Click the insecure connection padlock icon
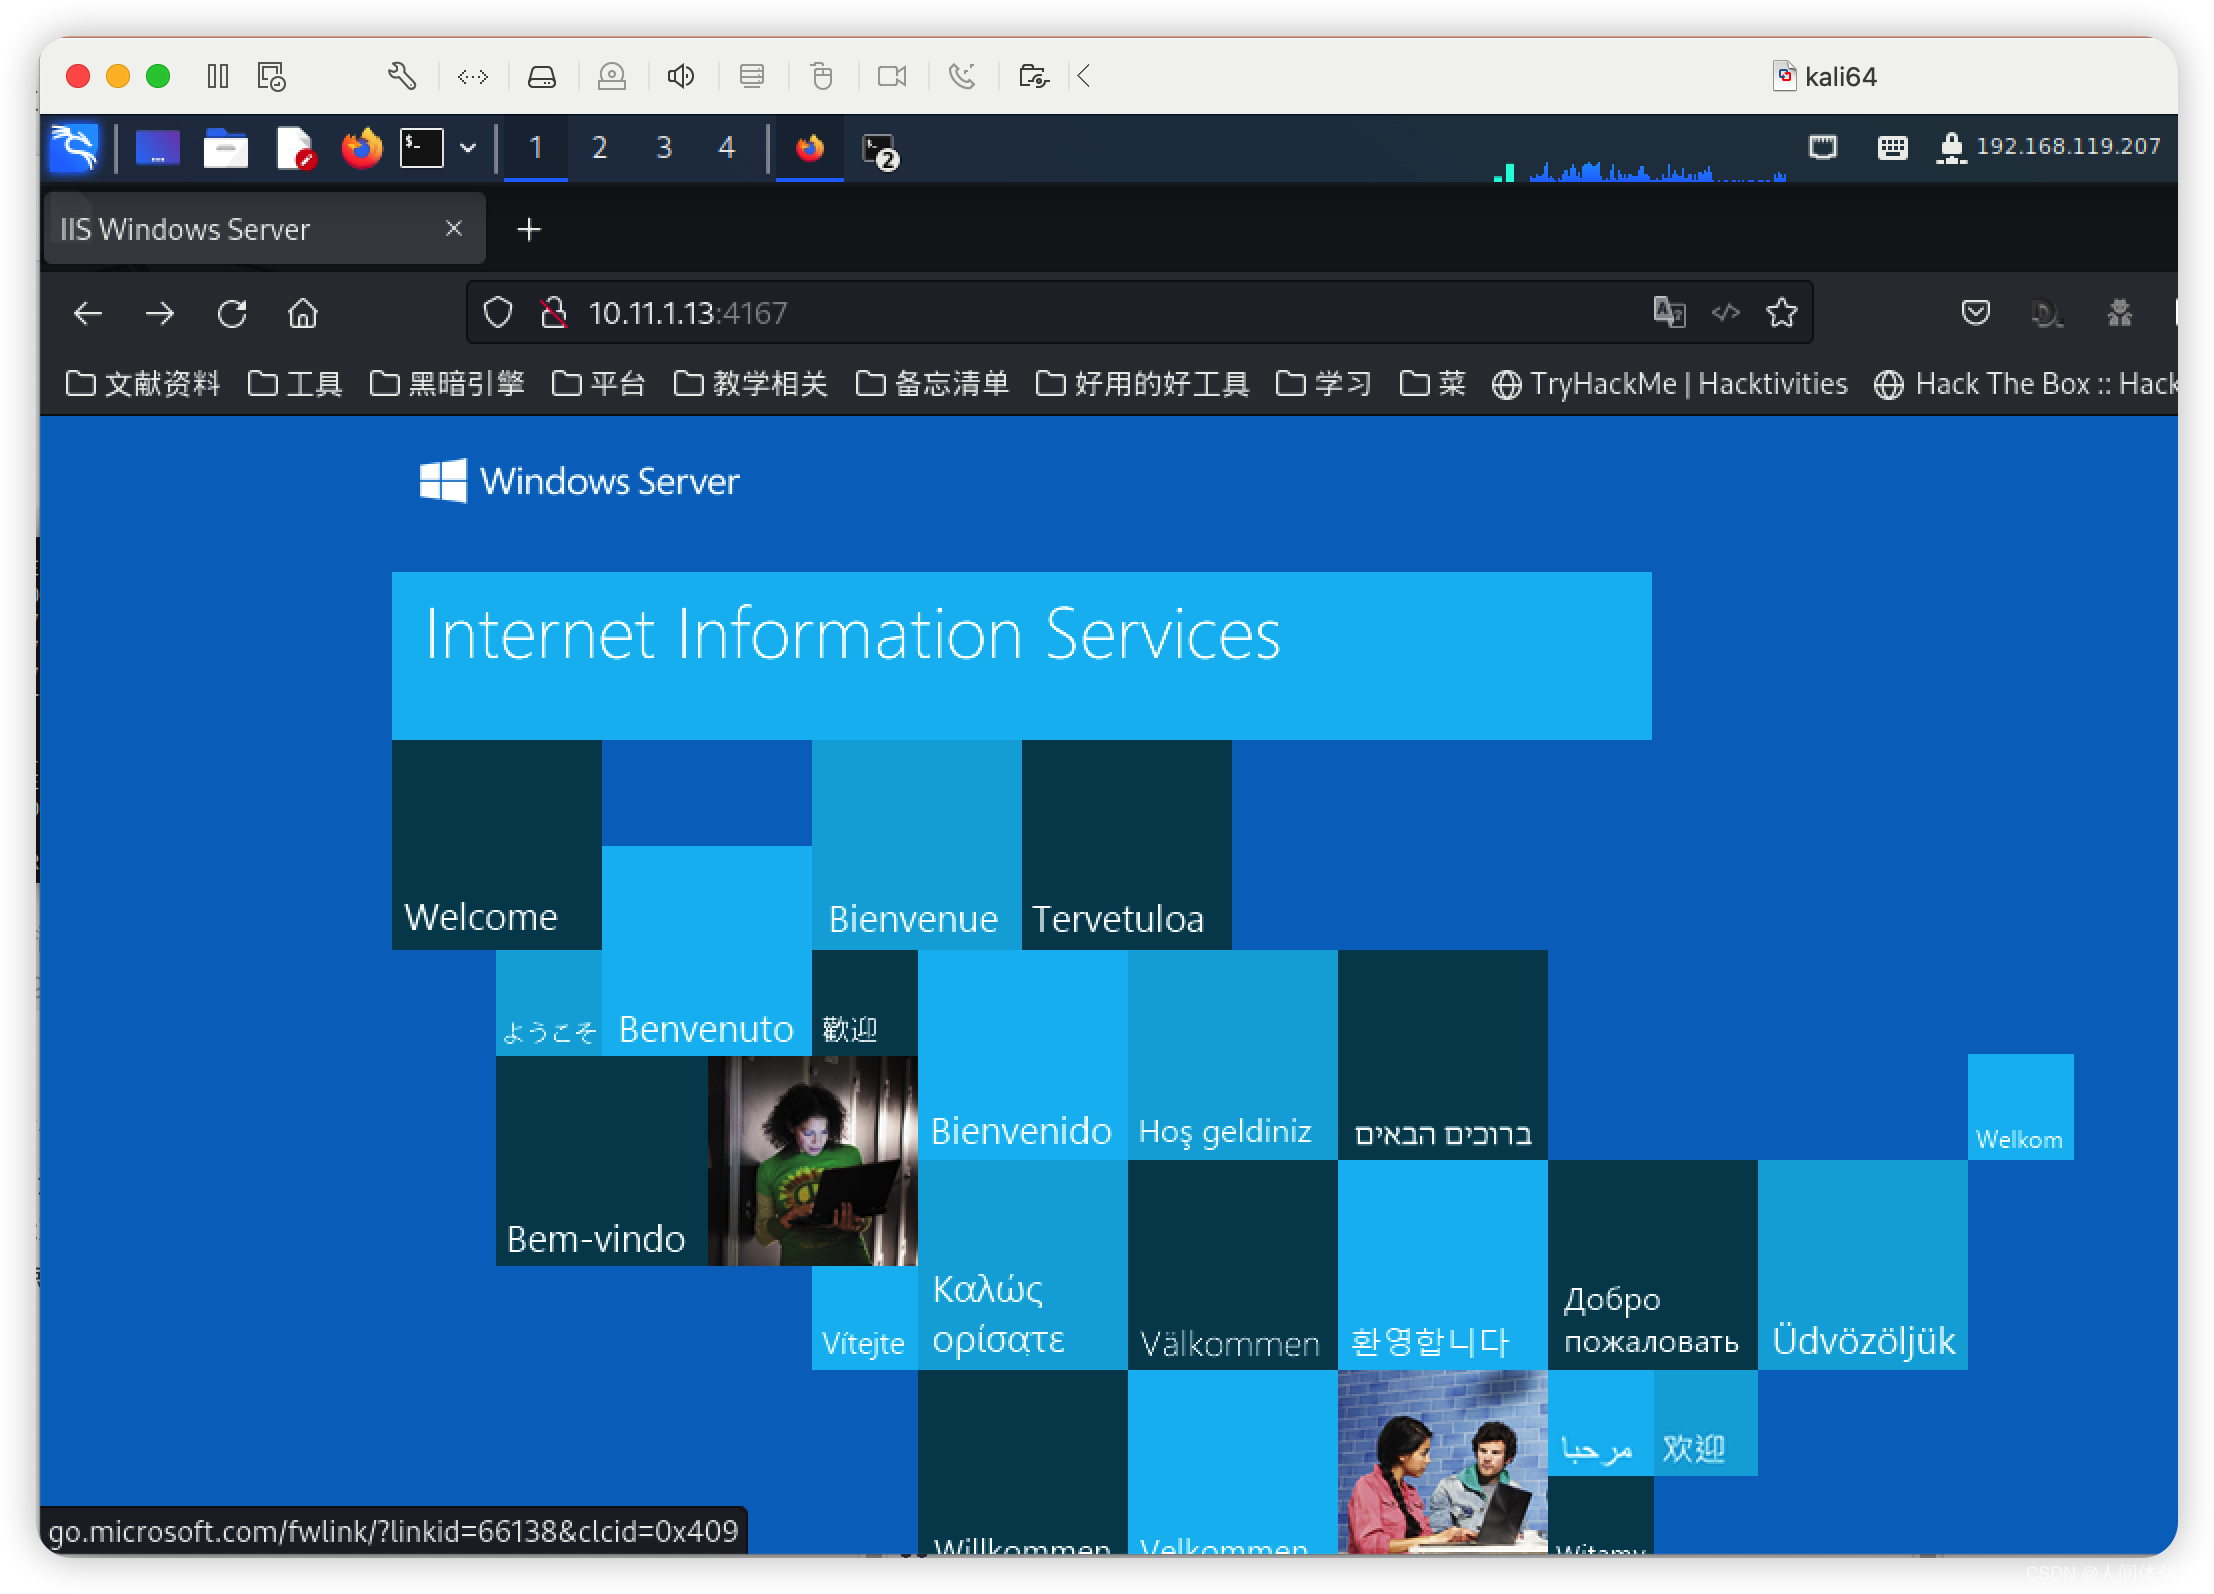 tap(553, 313)
